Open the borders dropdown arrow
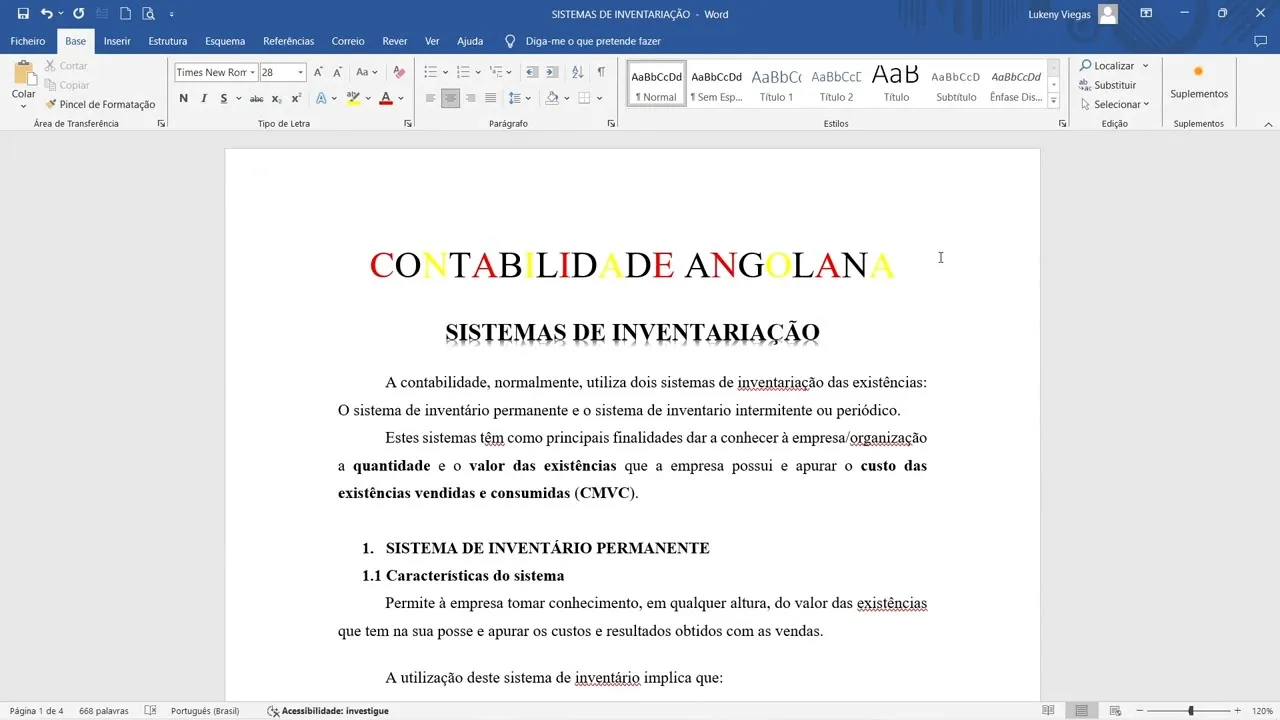The height and width of the screenshot is (720, 1280). (x=599, y=98)
